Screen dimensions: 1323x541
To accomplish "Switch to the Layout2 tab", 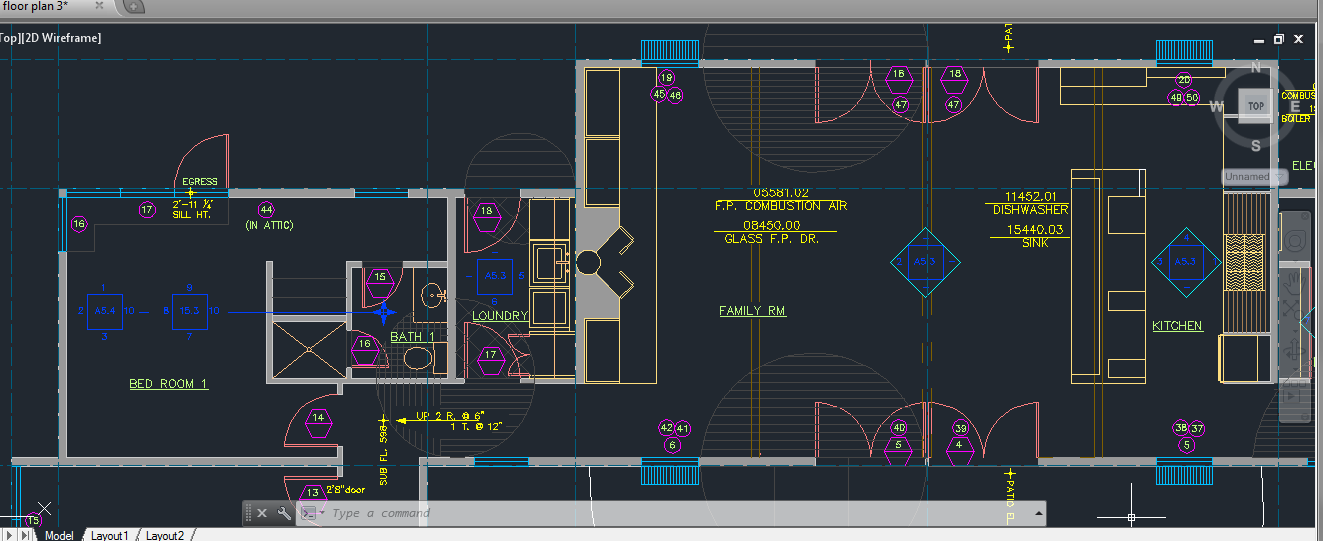I will click(164, 535).
